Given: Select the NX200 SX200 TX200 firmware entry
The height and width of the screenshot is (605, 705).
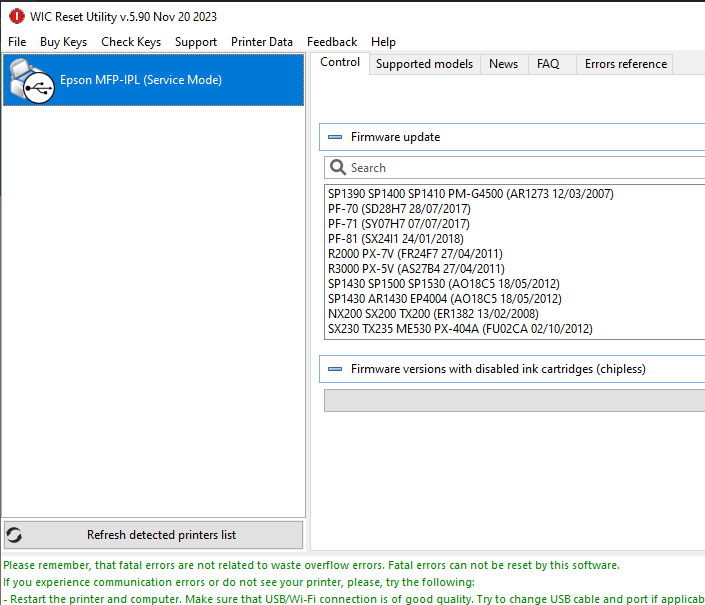Looking at the screenshot, I should click(x=433, y=314).
